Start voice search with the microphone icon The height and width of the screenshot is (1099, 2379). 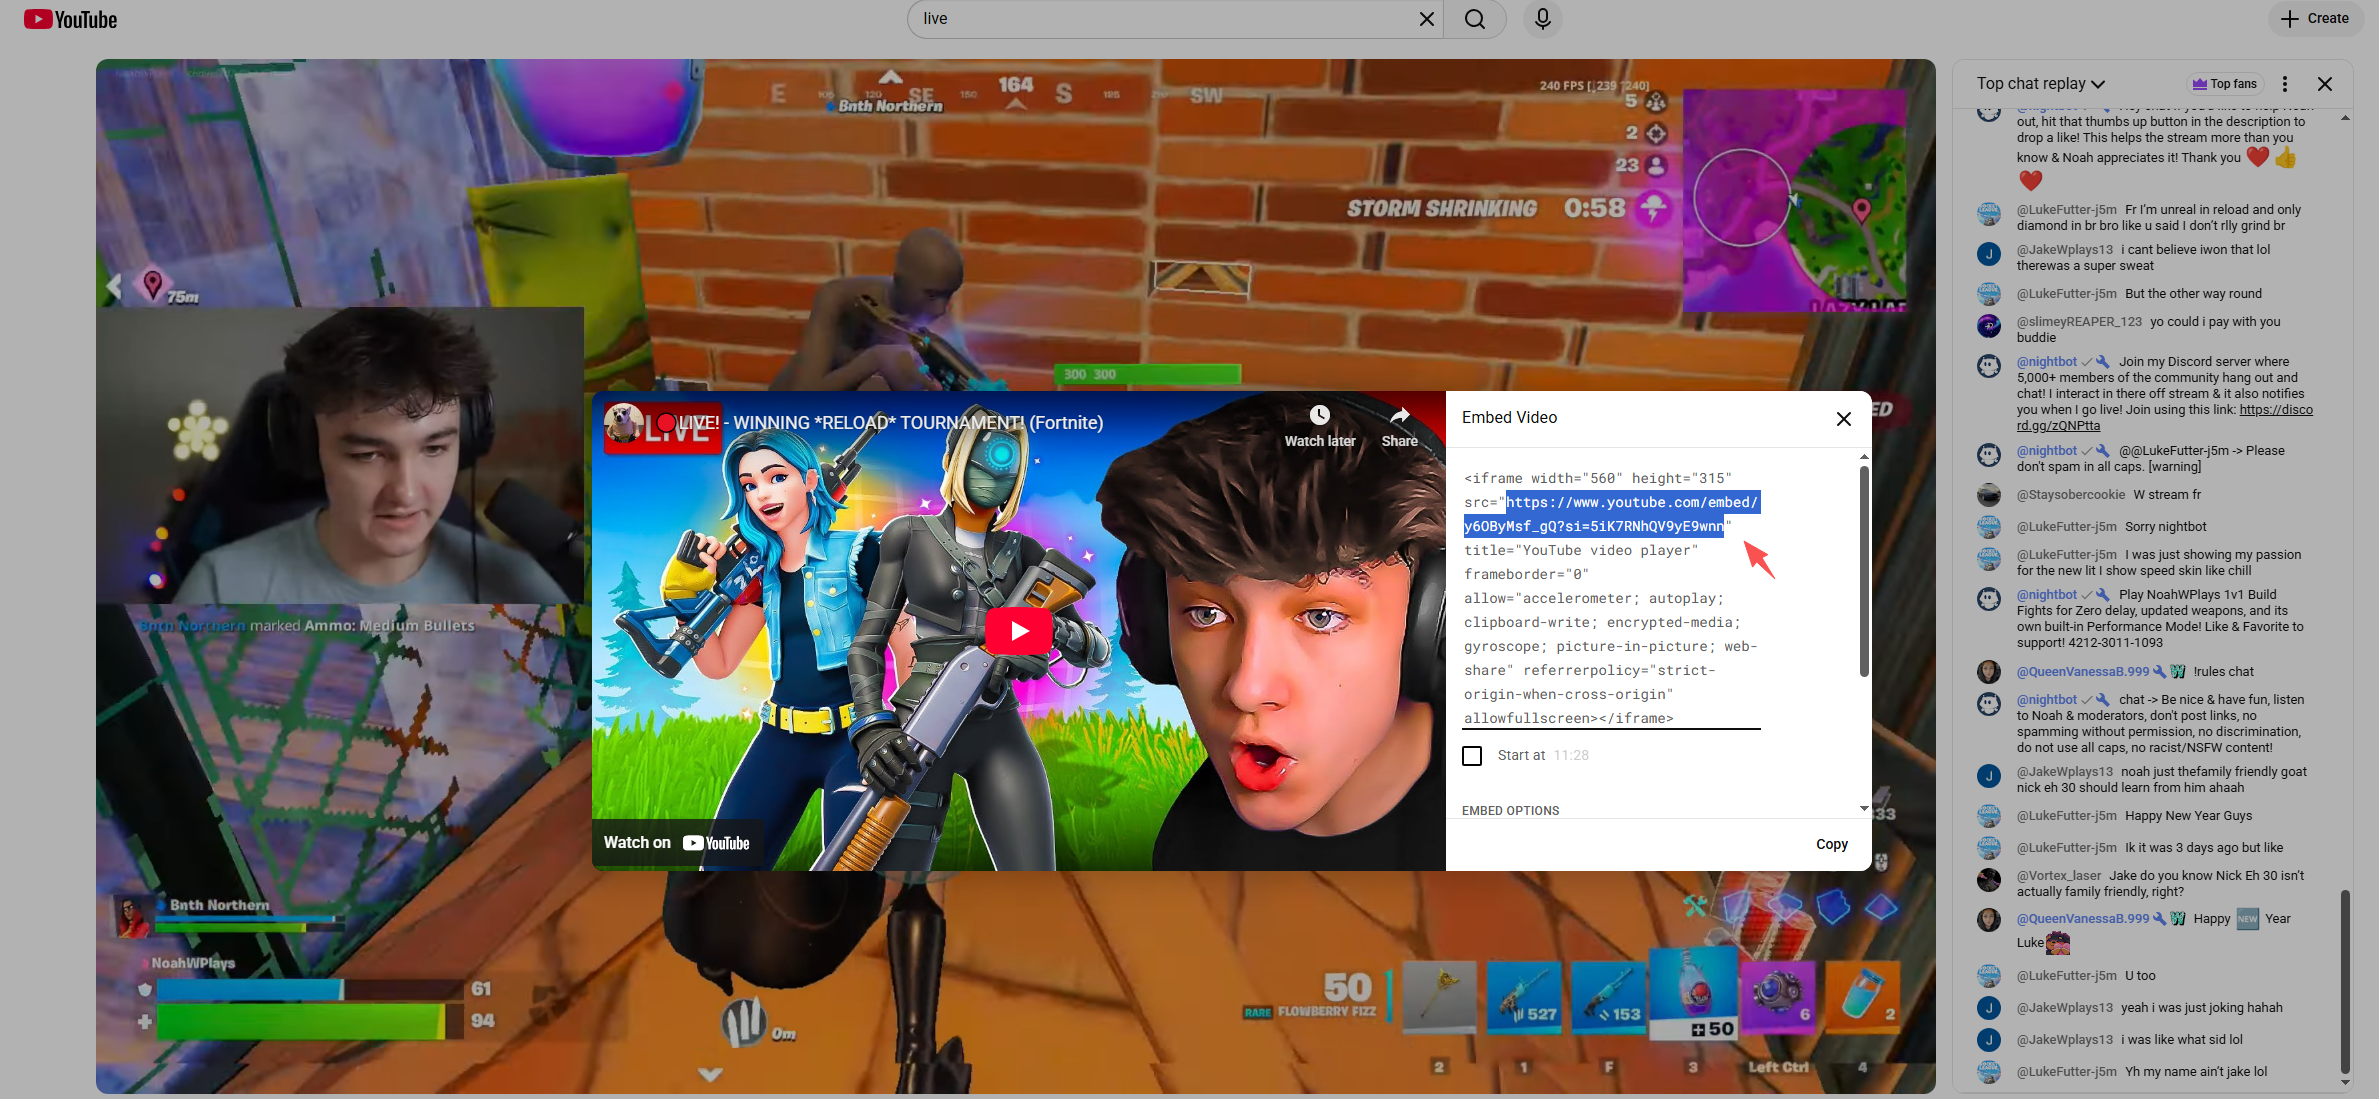[x=1541, y=18]
